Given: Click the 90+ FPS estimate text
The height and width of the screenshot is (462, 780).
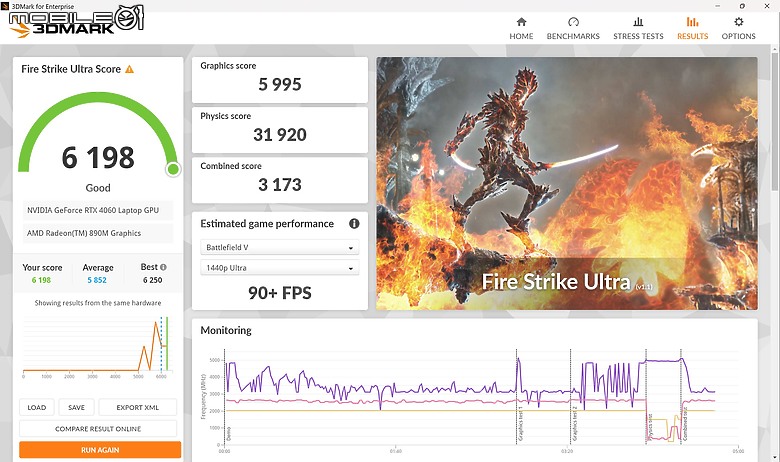Looking at the screenshot, I should tap(280, 293).
